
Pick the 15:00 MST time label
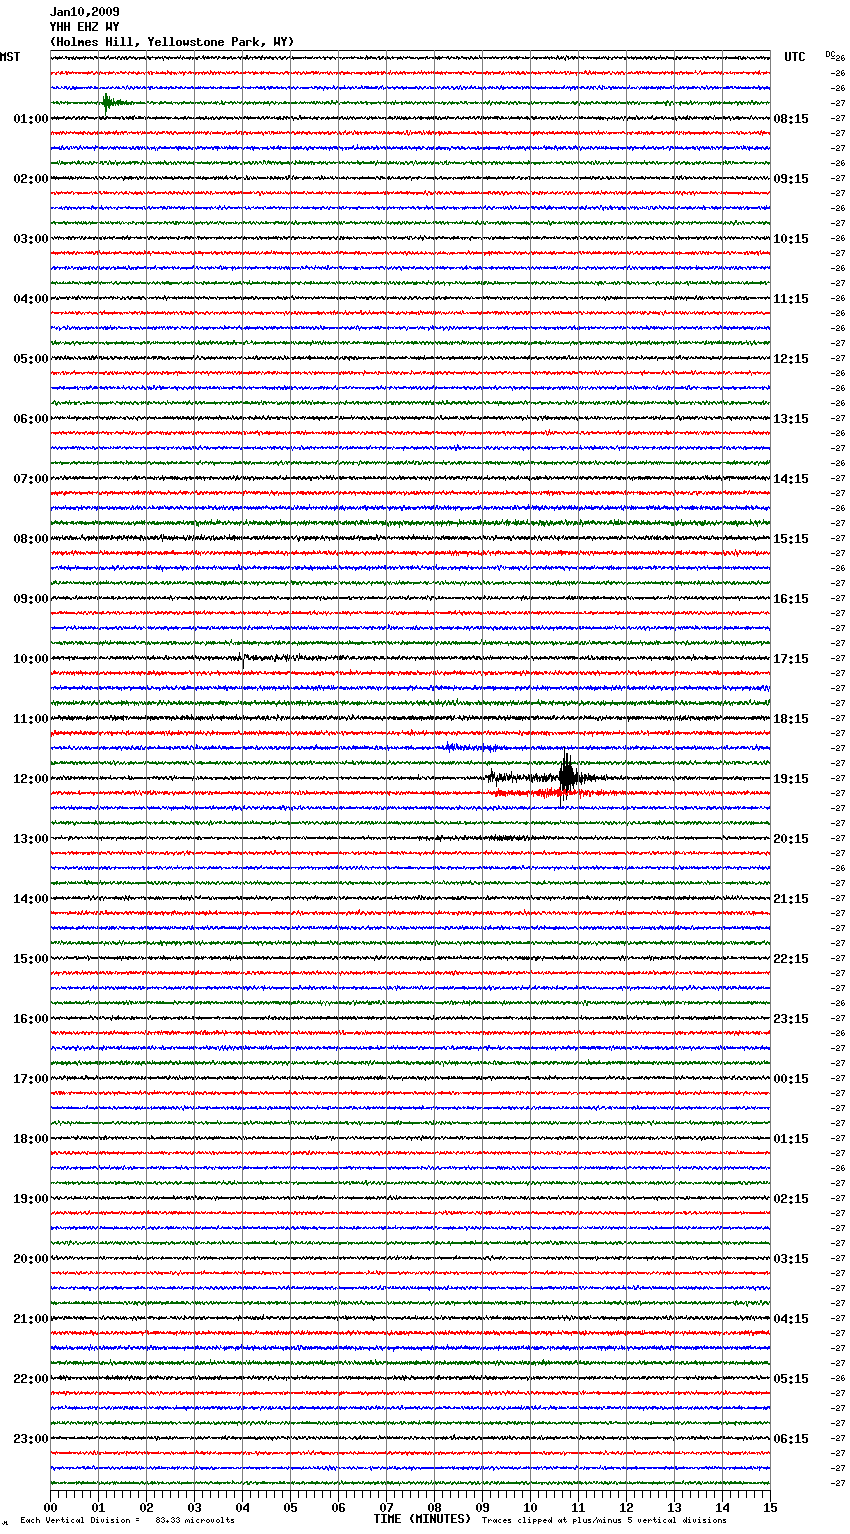tap(31, 959)
